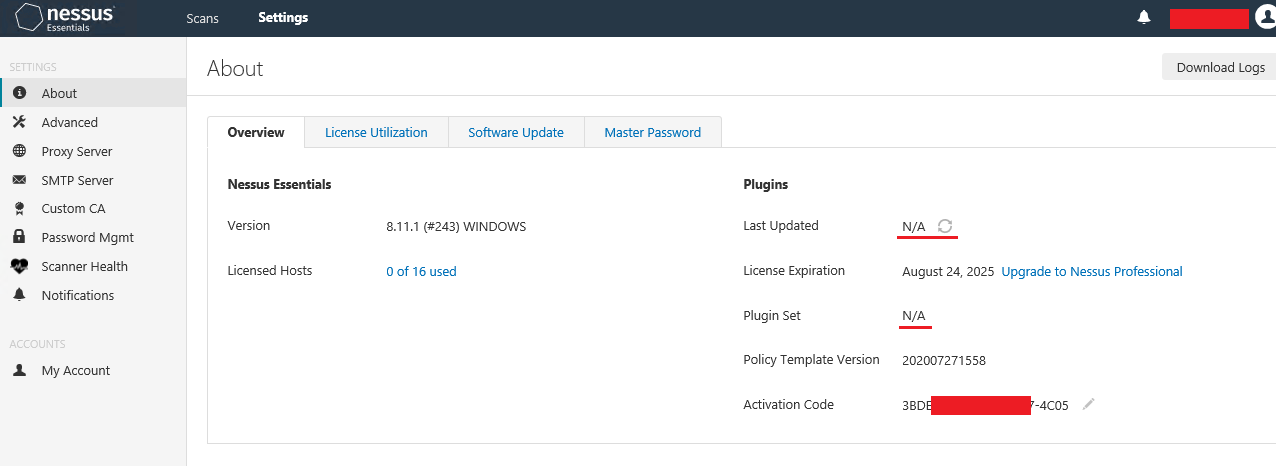The image size is (1276, 466).
Task: Select SMTP Server in the sidebar
Action: click(x=93, y=180)
